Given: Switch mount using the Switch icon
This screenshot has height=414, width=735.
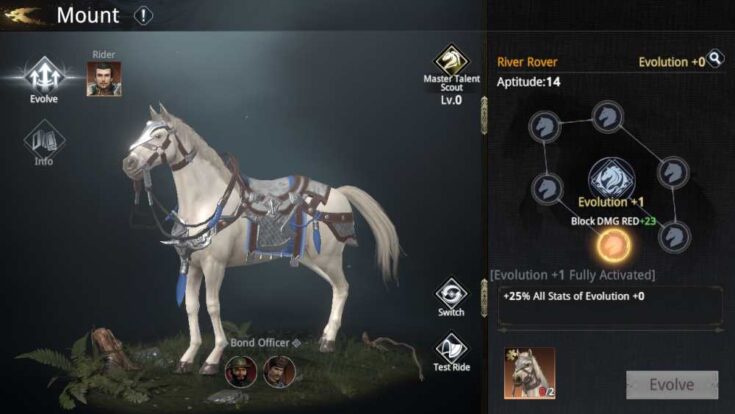Looking at the screenshot, I should [451, 296].
